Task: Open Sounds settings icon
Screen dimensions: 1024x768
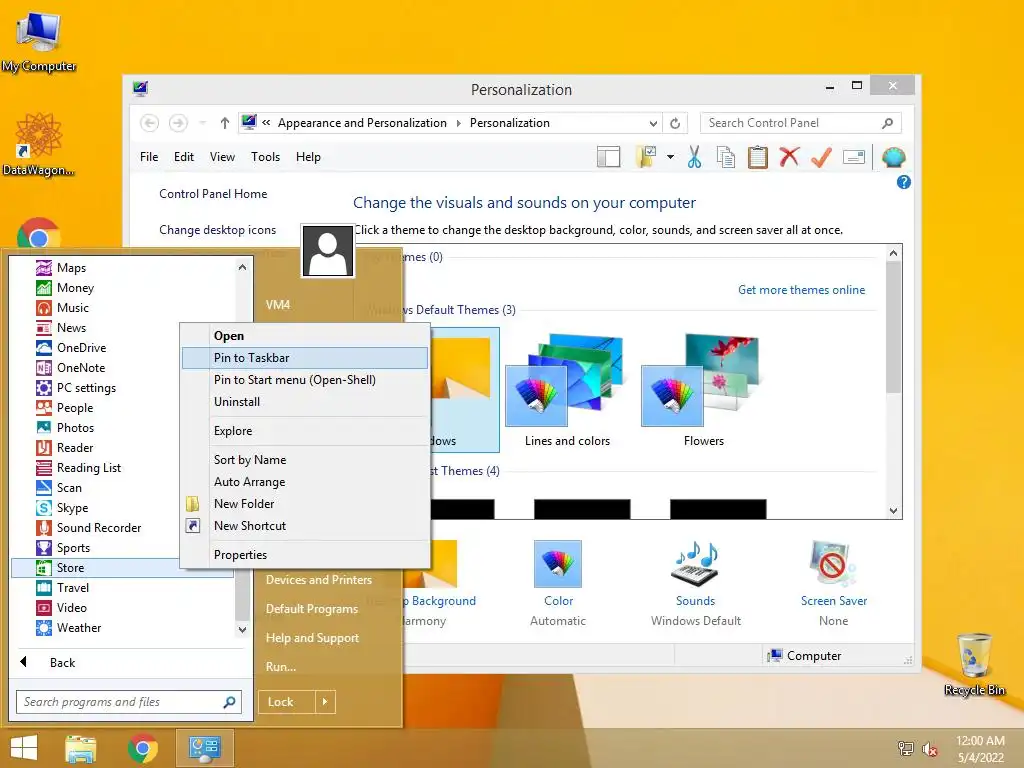Action: click(x=696, y=564)
